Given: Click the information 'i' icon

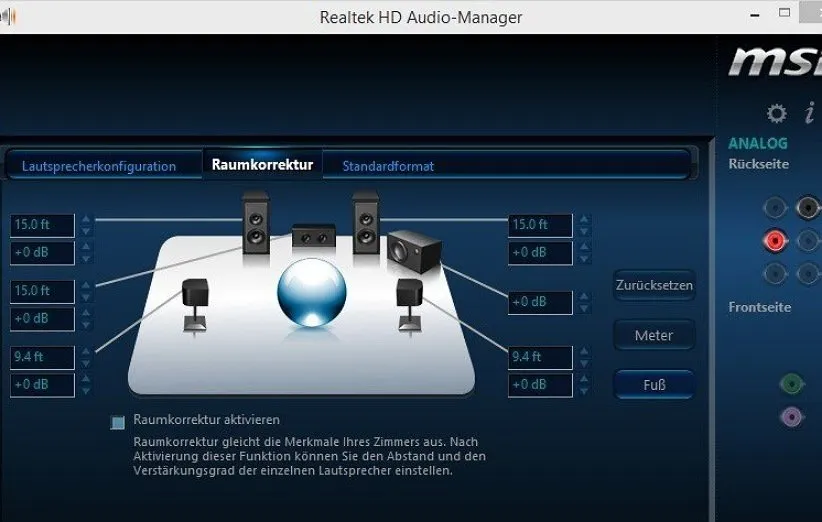Looking at the screenshot, I should pyautogui.click(x=809, y=113).
